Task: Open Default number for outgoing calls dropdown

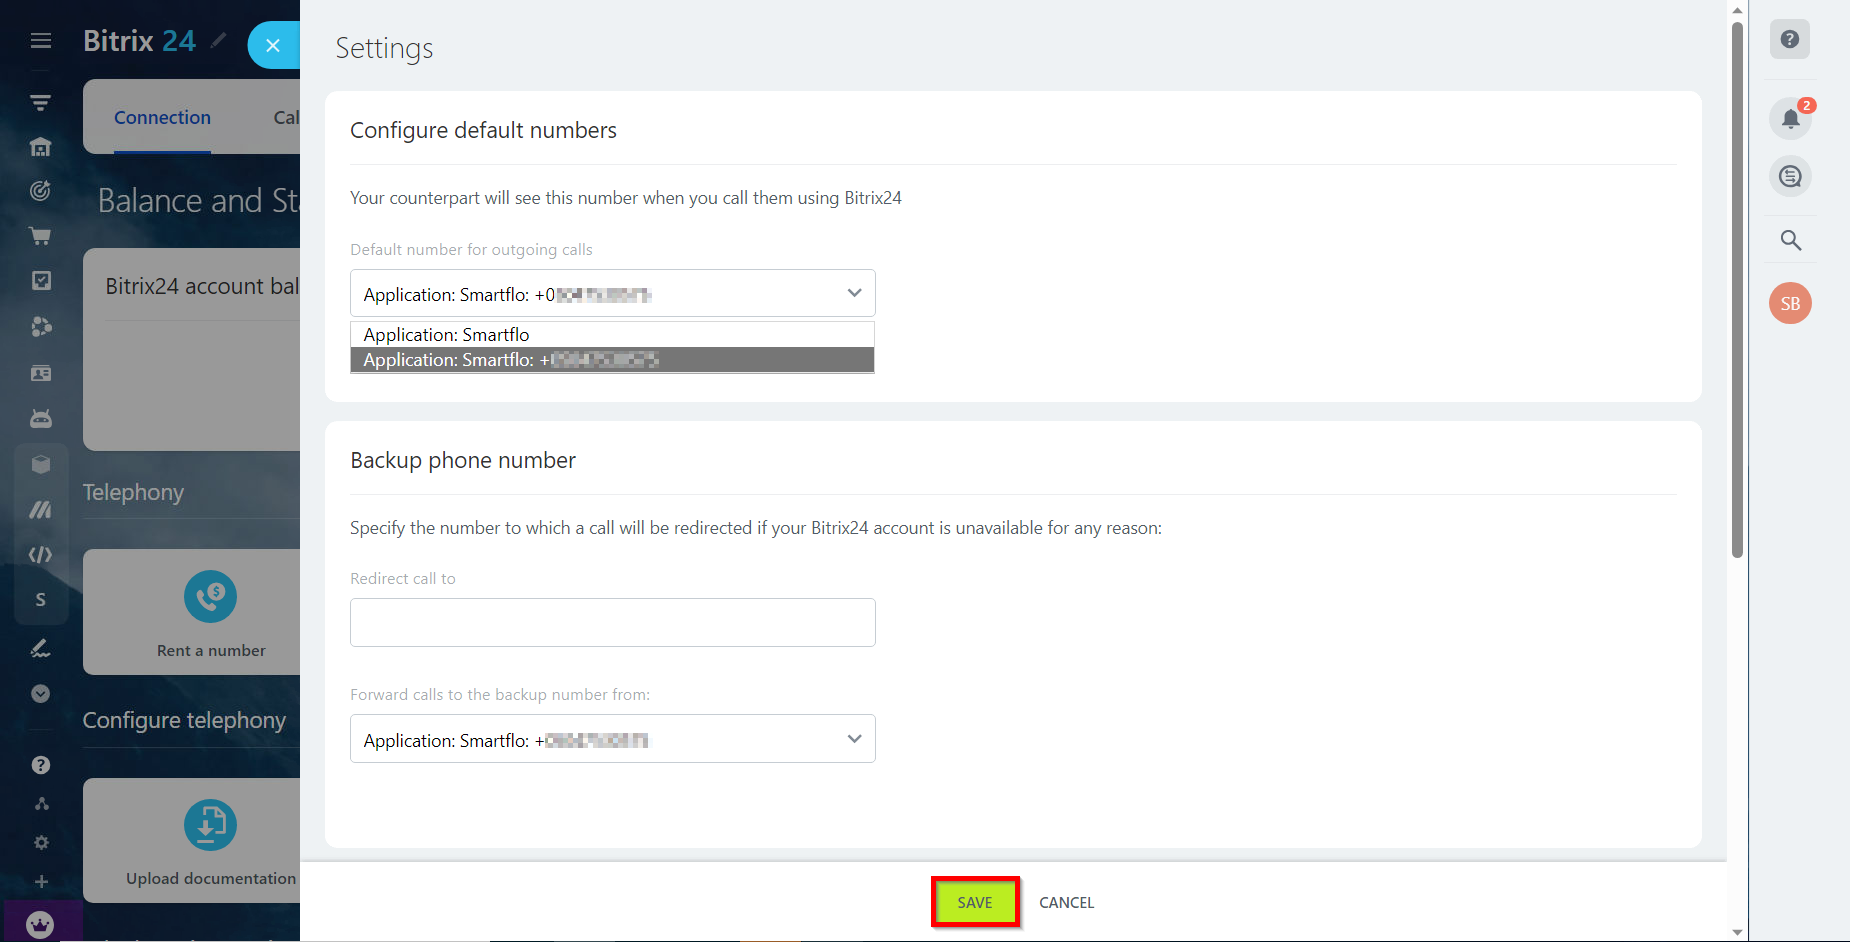Action: 613,294
